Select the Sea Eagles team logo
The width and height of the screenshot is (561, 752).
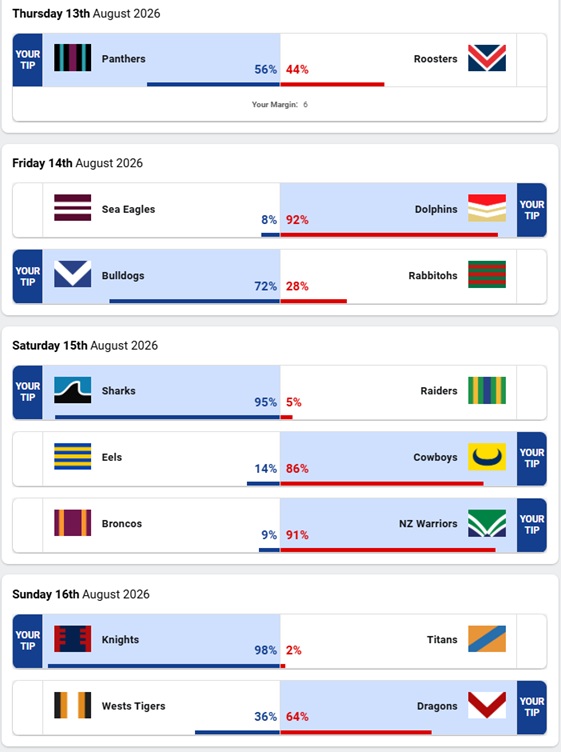pyautogui.click(x=72, y=208)
